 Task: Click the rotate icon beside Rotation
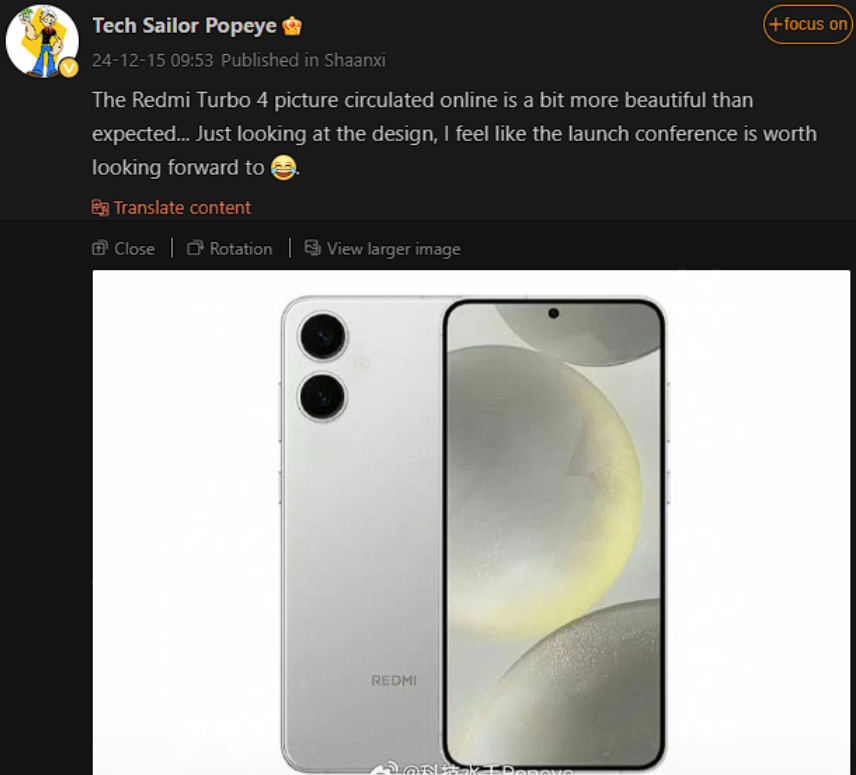(196, 248)
